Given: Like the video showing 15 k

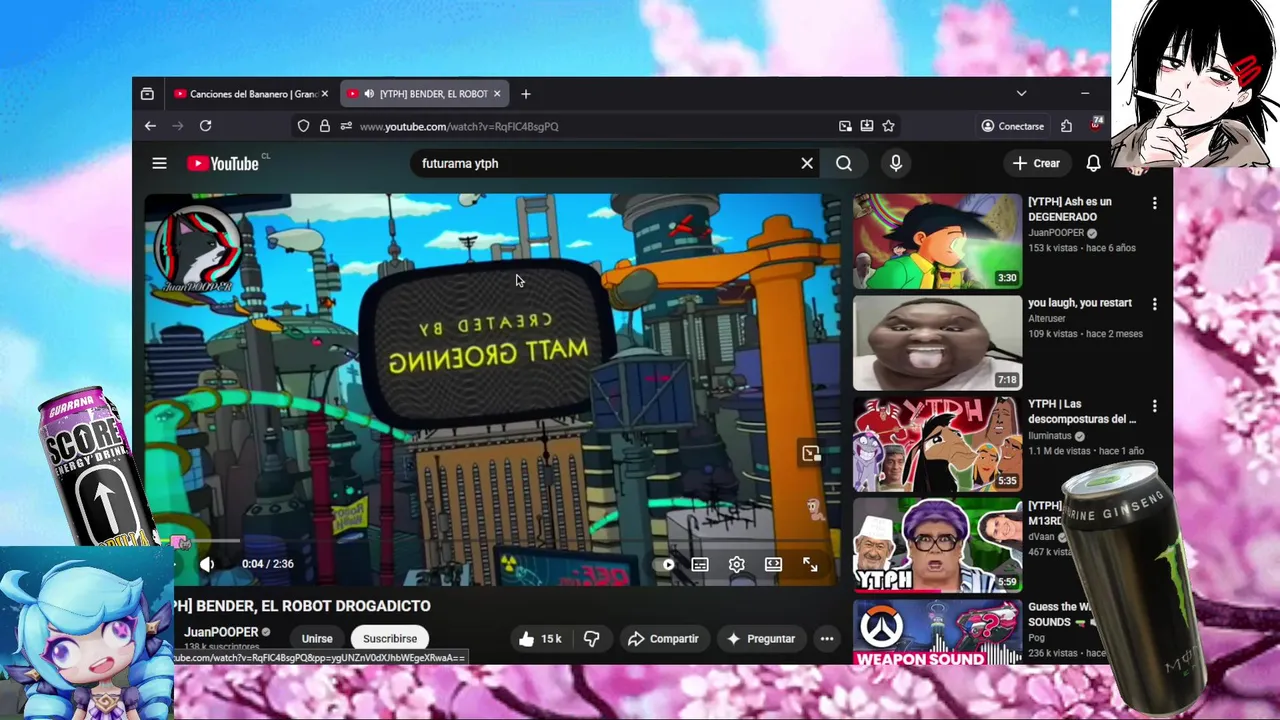Looking at the screenshot, I should point(539,639).
